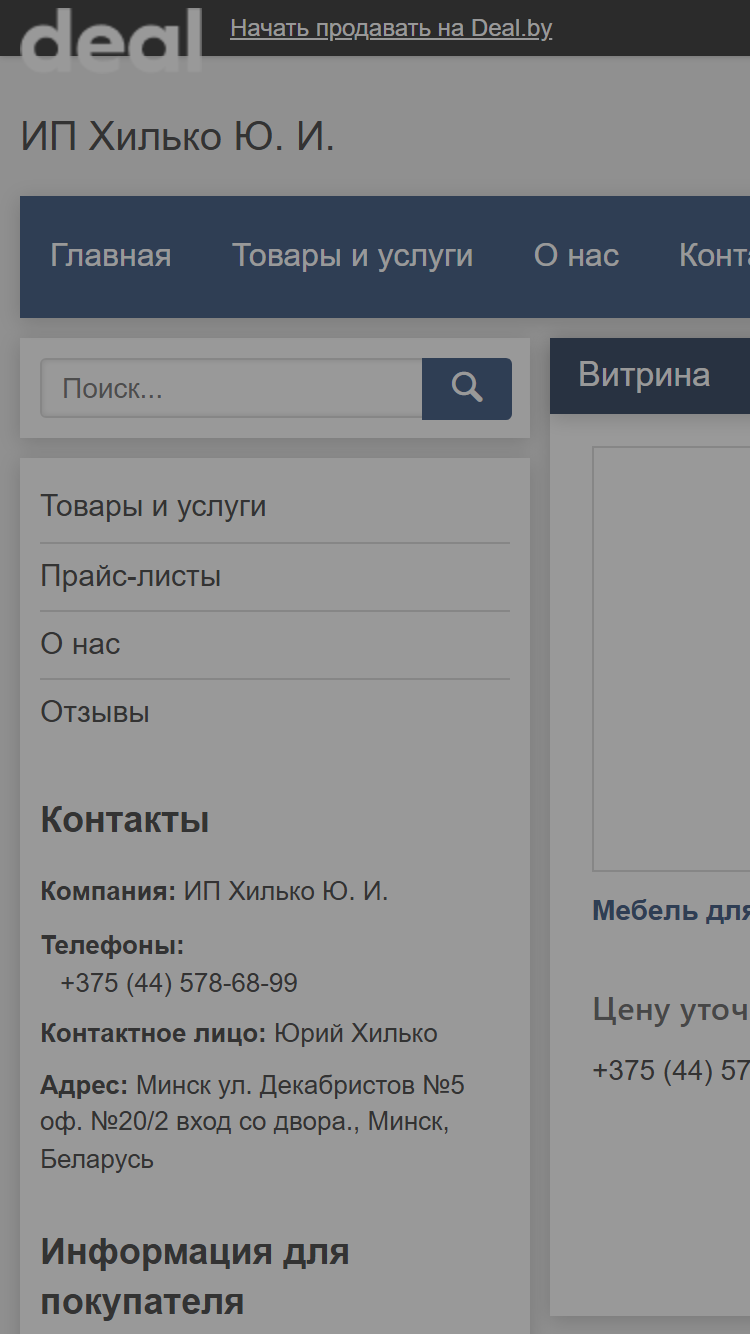Open the 'Начать продавать на Deal.by' link
The height and width of the screenshot is (1334, 750).
[391, 28]
